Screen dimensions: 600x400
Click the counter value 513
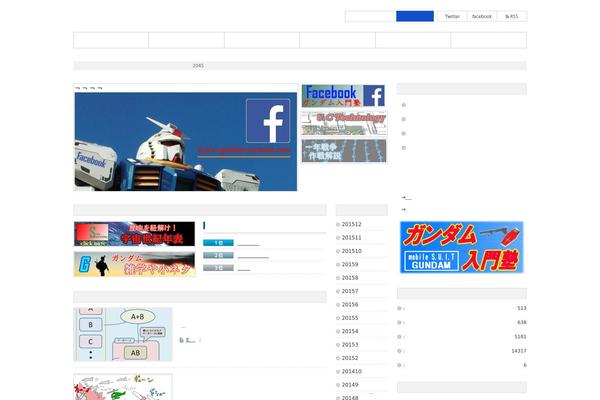click(522, 308)
